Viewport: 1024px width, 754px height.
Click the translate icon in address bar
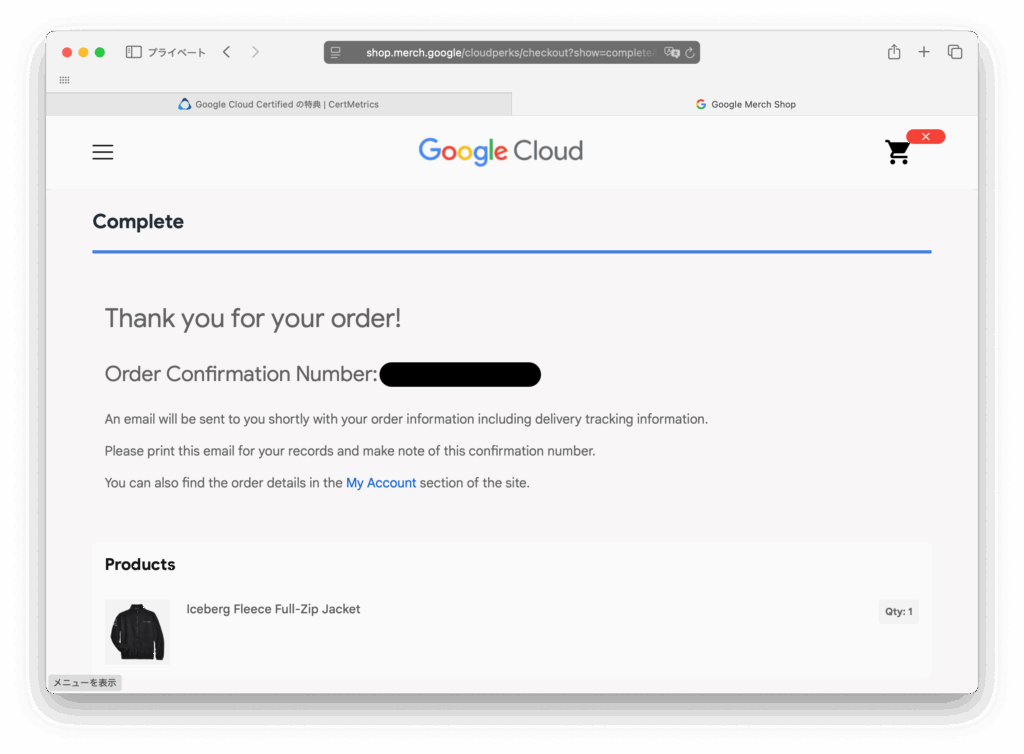tap(671, 52)
